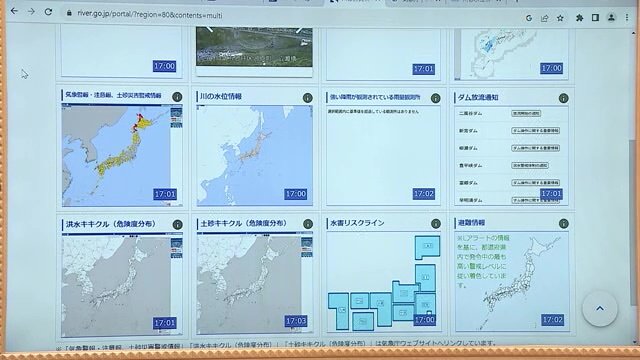640x360 pixels.
Task: Bookmark this page with the star
Action: [560, 18]
